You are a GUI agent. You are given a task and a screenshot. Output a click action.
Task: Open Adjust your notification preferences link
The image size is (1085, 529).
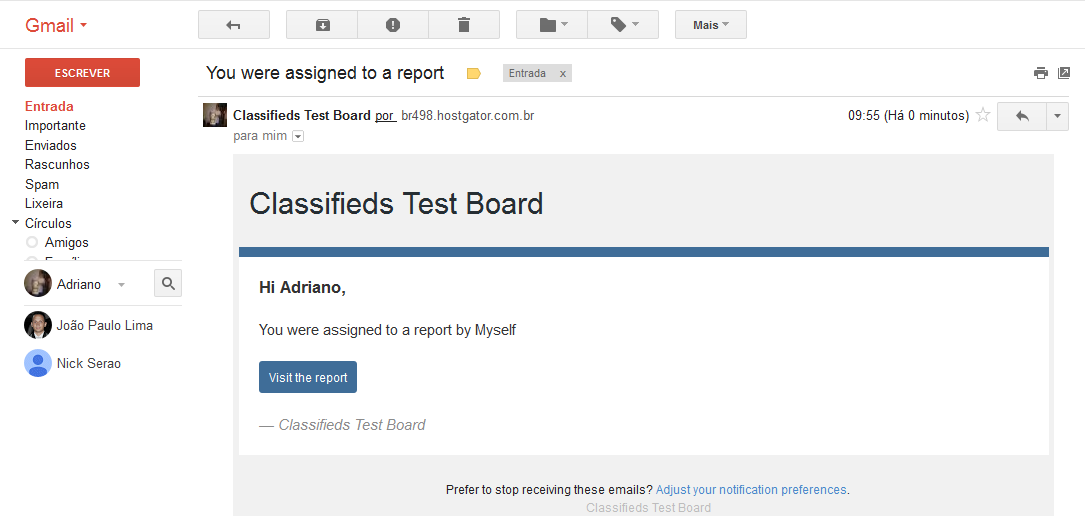(751, 490)
